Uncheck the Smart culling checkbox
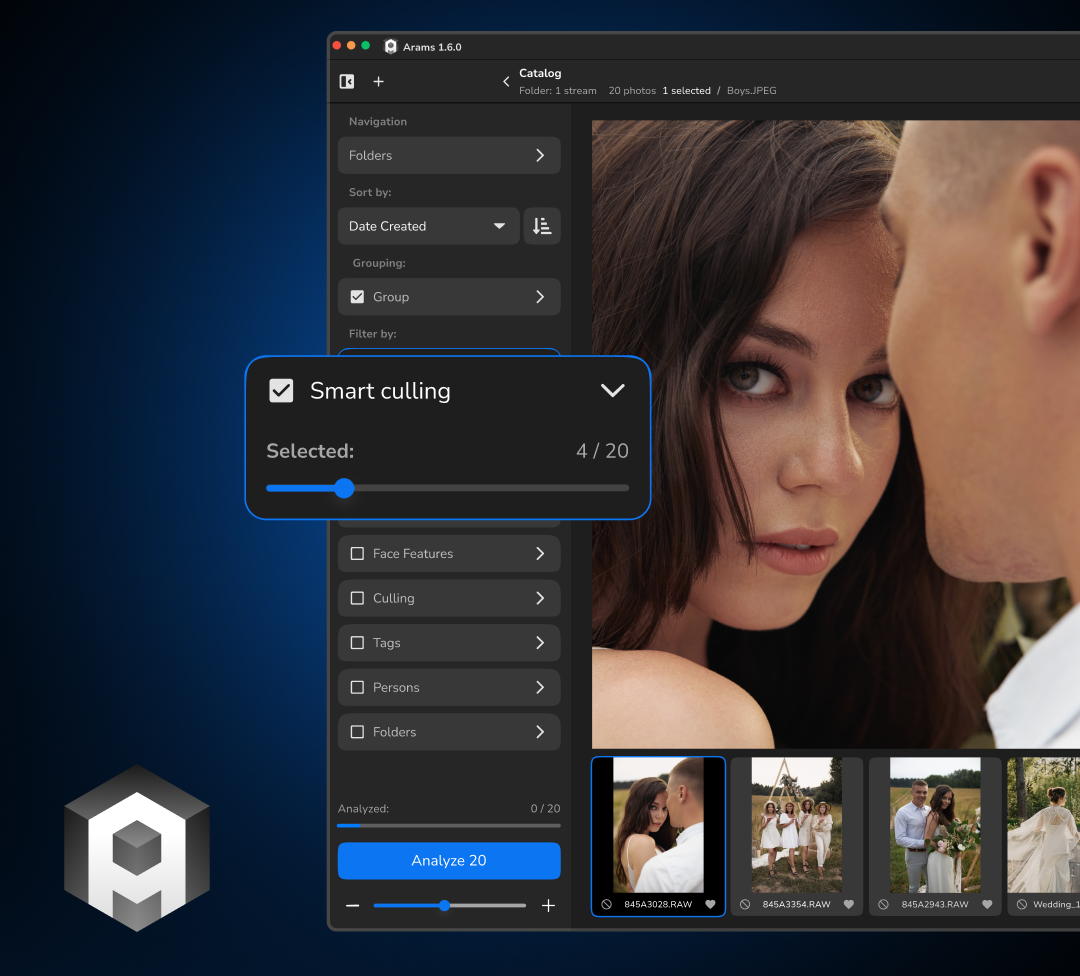 [x=281, y=391]
